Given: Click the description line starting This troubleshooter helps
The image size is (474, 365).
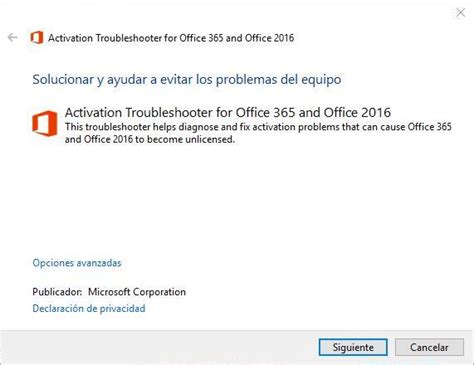Looking at the screenshot, I should pyautogui.click(x=258, y=127).
